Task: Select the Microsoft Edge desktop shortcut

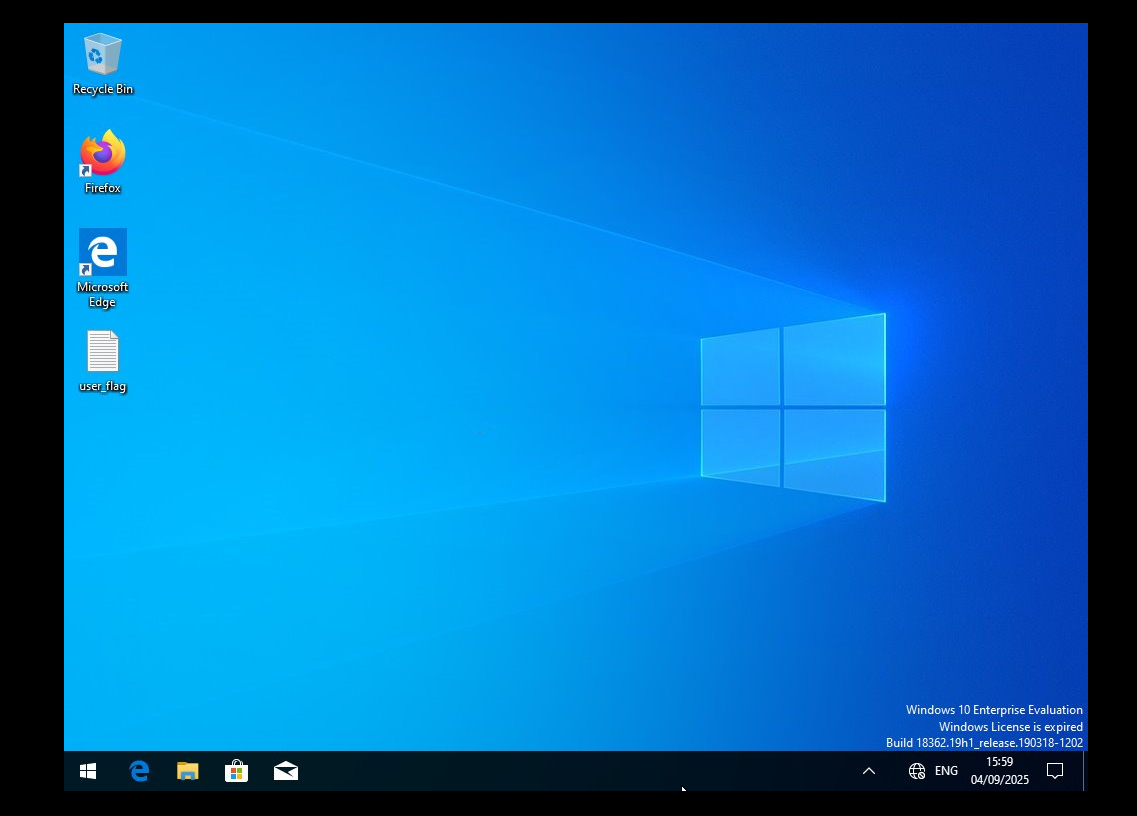Action: point(102,253)
